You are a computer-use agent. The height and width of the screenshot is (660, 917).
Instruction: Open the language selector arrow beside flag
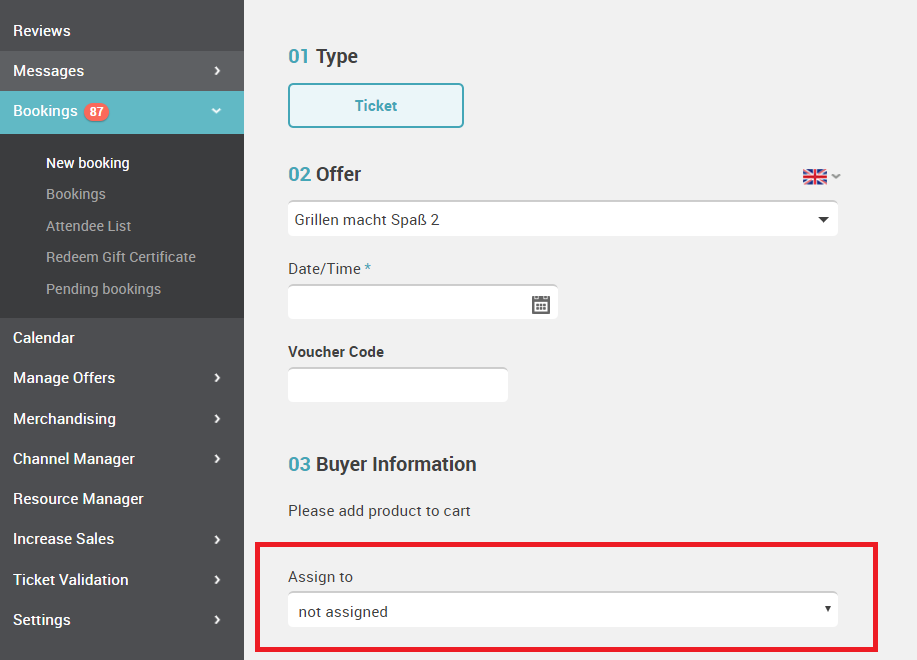point(836,176)
